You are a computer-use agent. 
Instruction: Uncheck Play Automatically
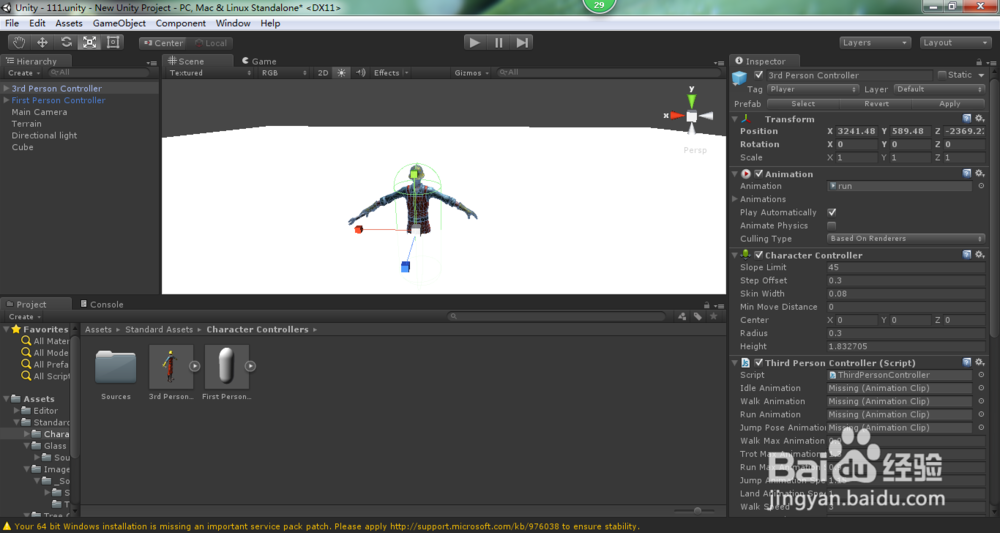click(832, 212)
